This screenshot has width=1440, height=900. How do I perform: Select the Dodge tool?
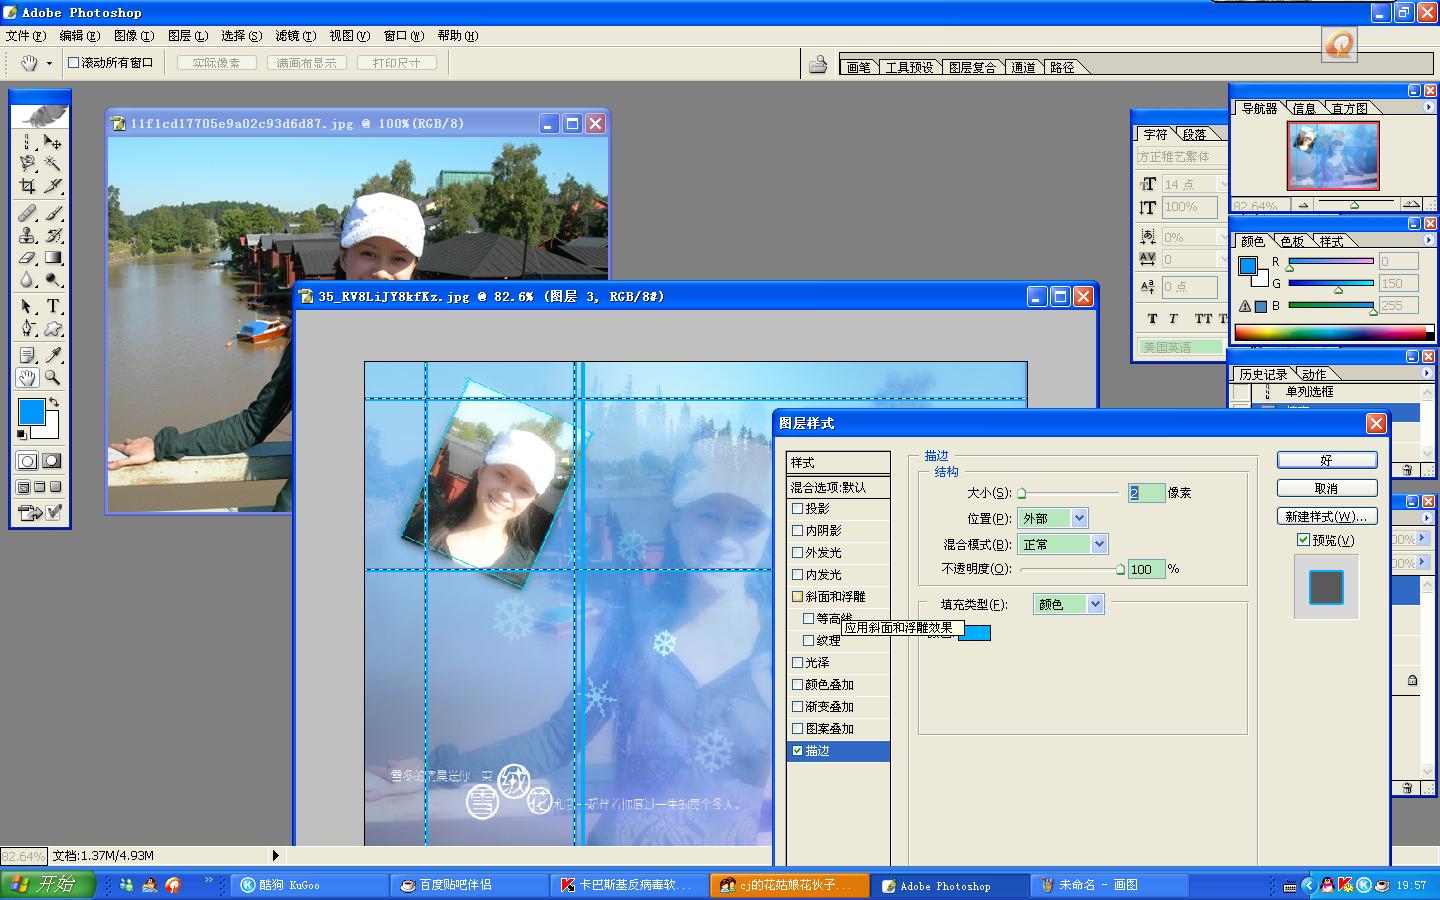coord(53,279)
